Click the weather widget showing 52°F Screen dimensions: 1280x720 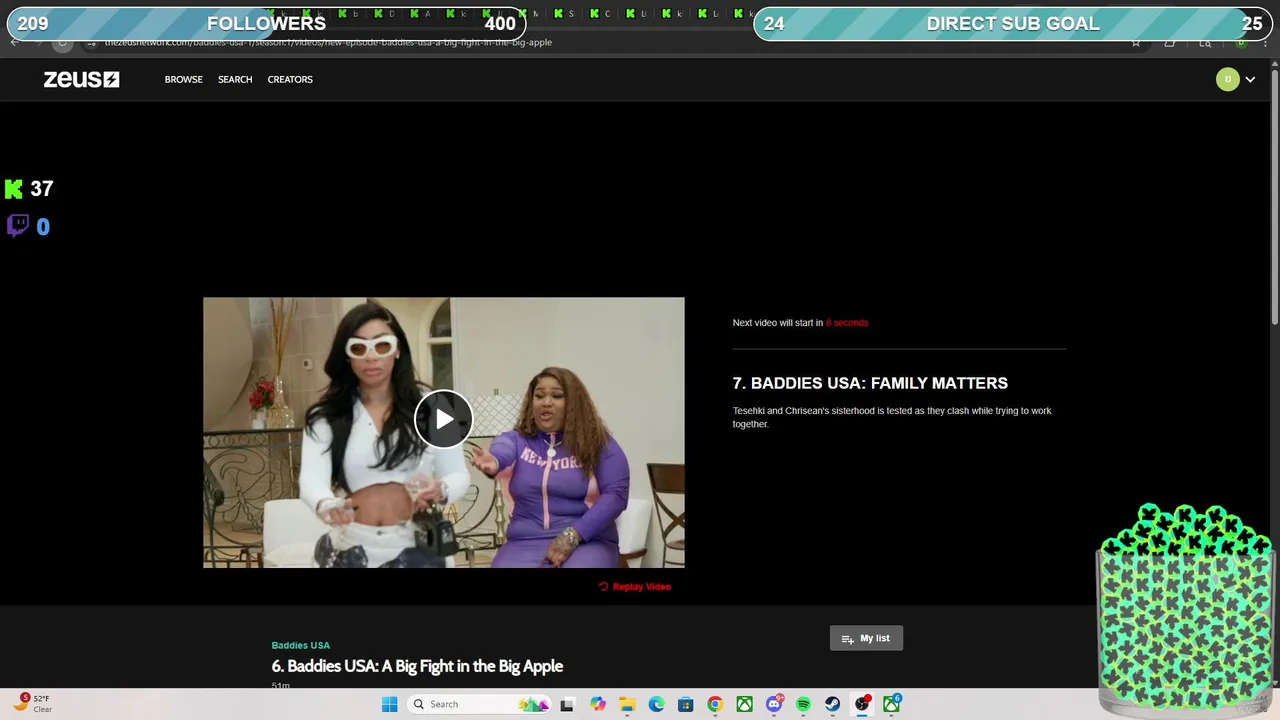pyautogui.click(x=32, y=704)
